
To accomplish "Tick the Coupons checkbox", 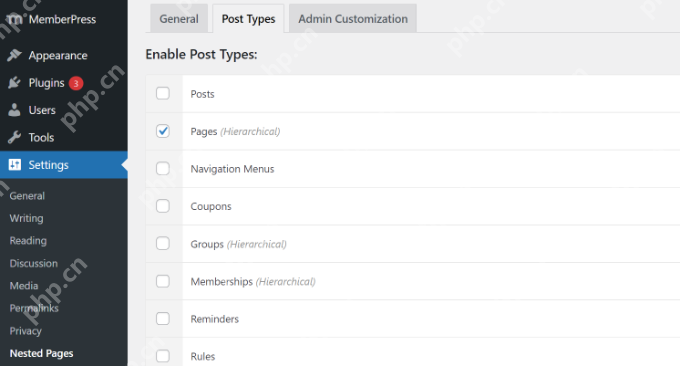I will 163,206.
